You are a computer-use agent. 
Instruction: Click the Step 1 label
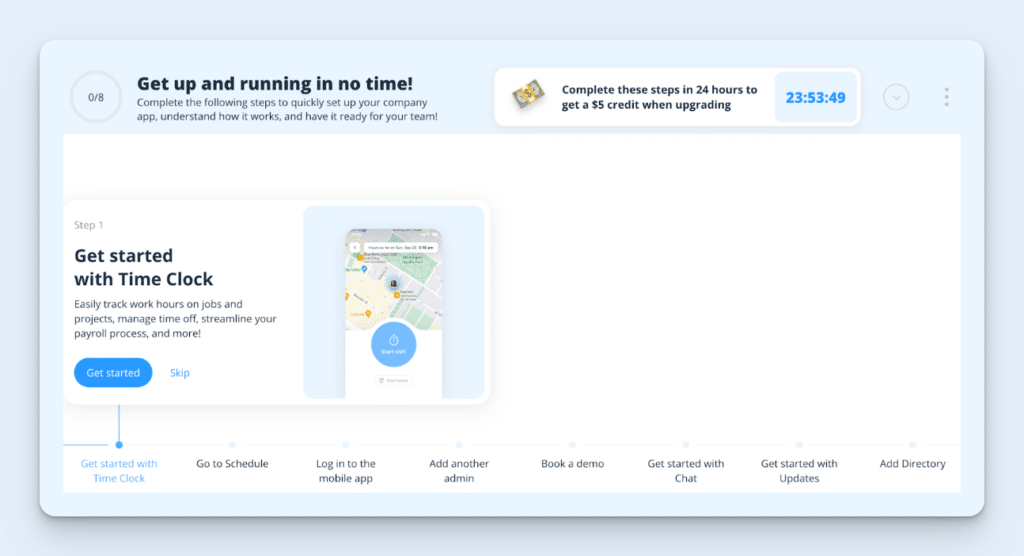(89, 225)
